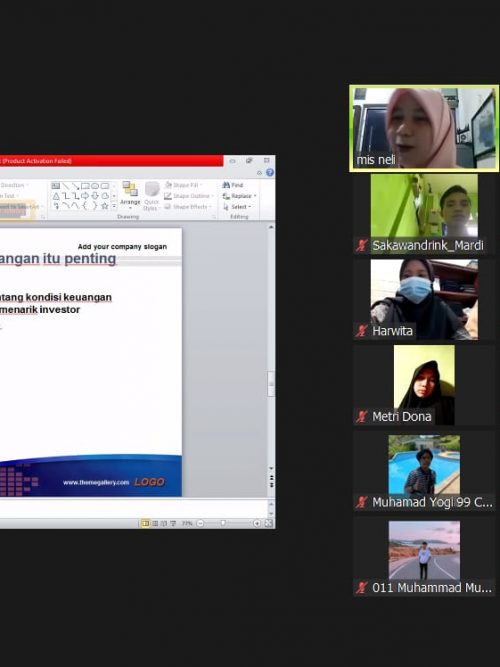The image size is (500, 667).
Task: Click the Quick Styles button
Action: (151, 196)
